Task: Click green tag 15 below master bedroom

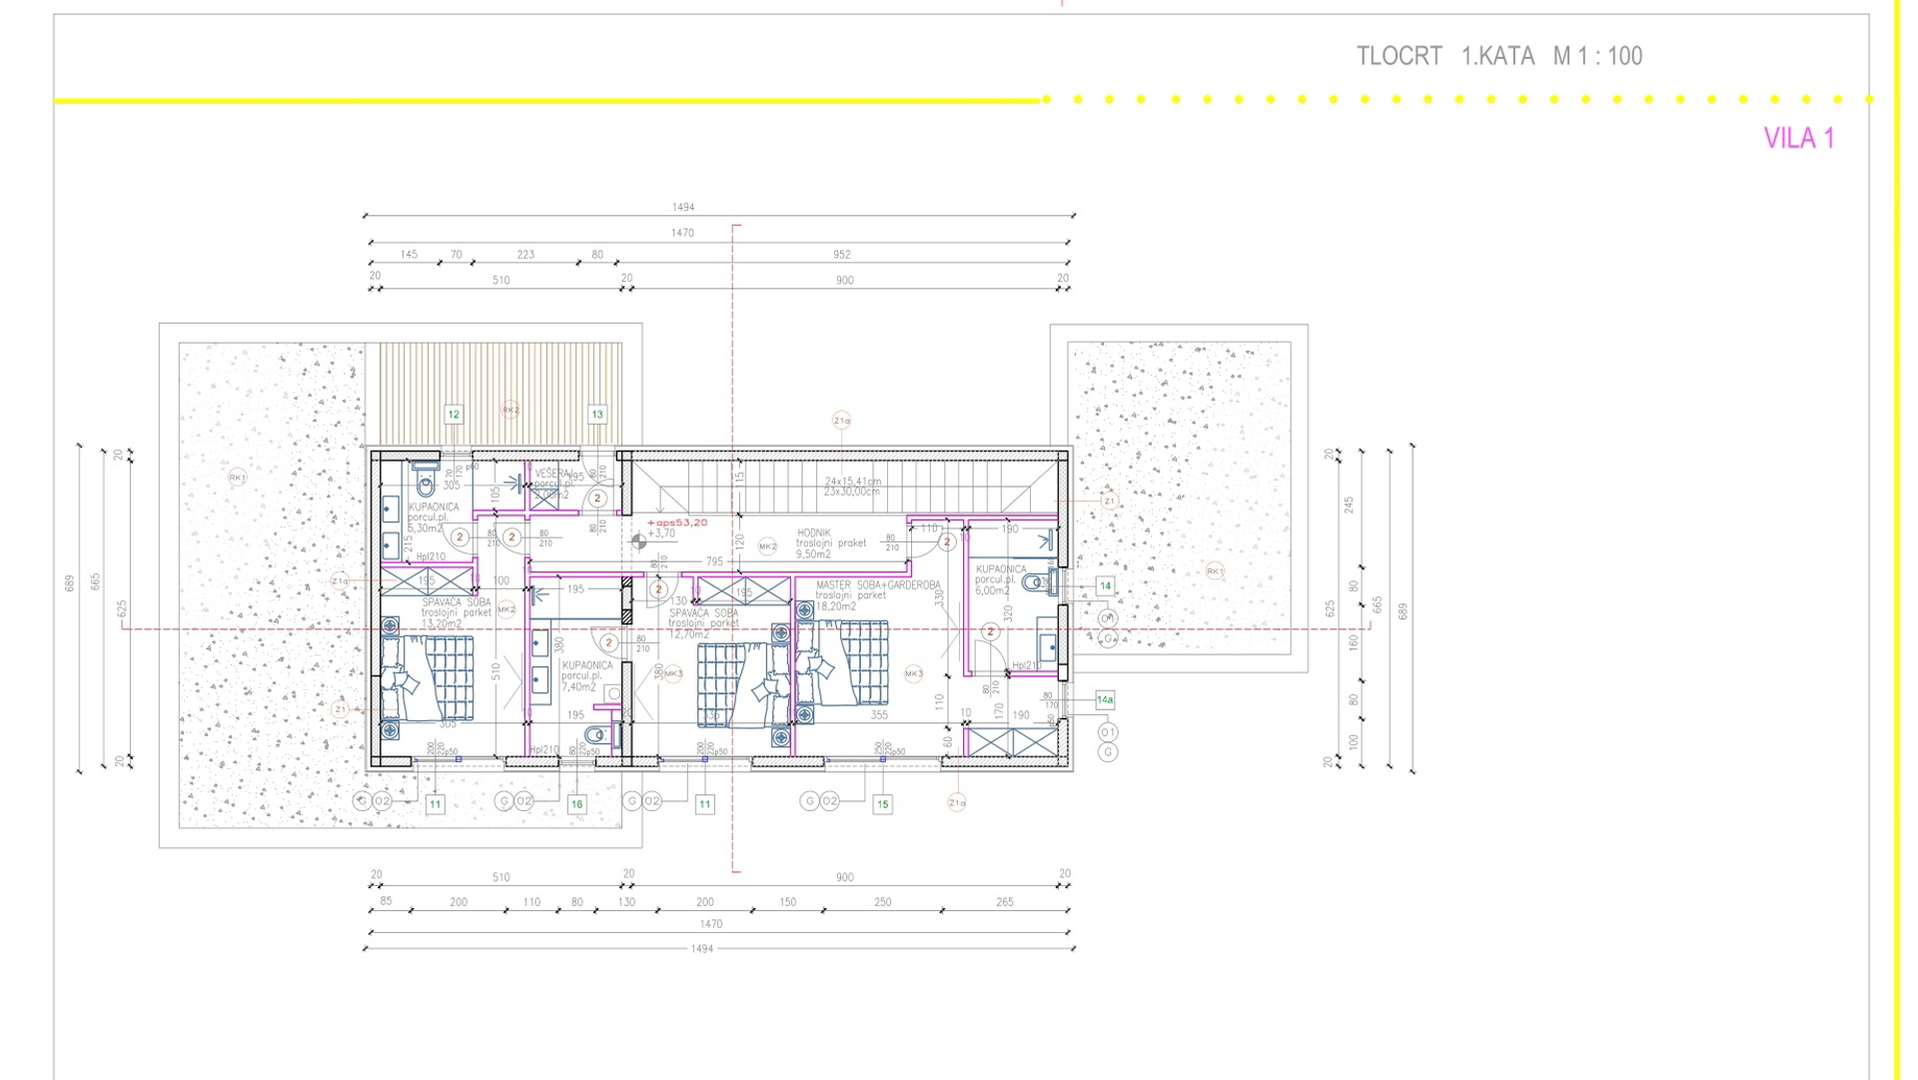Action: pyautogui.click(x=882, y=804)
